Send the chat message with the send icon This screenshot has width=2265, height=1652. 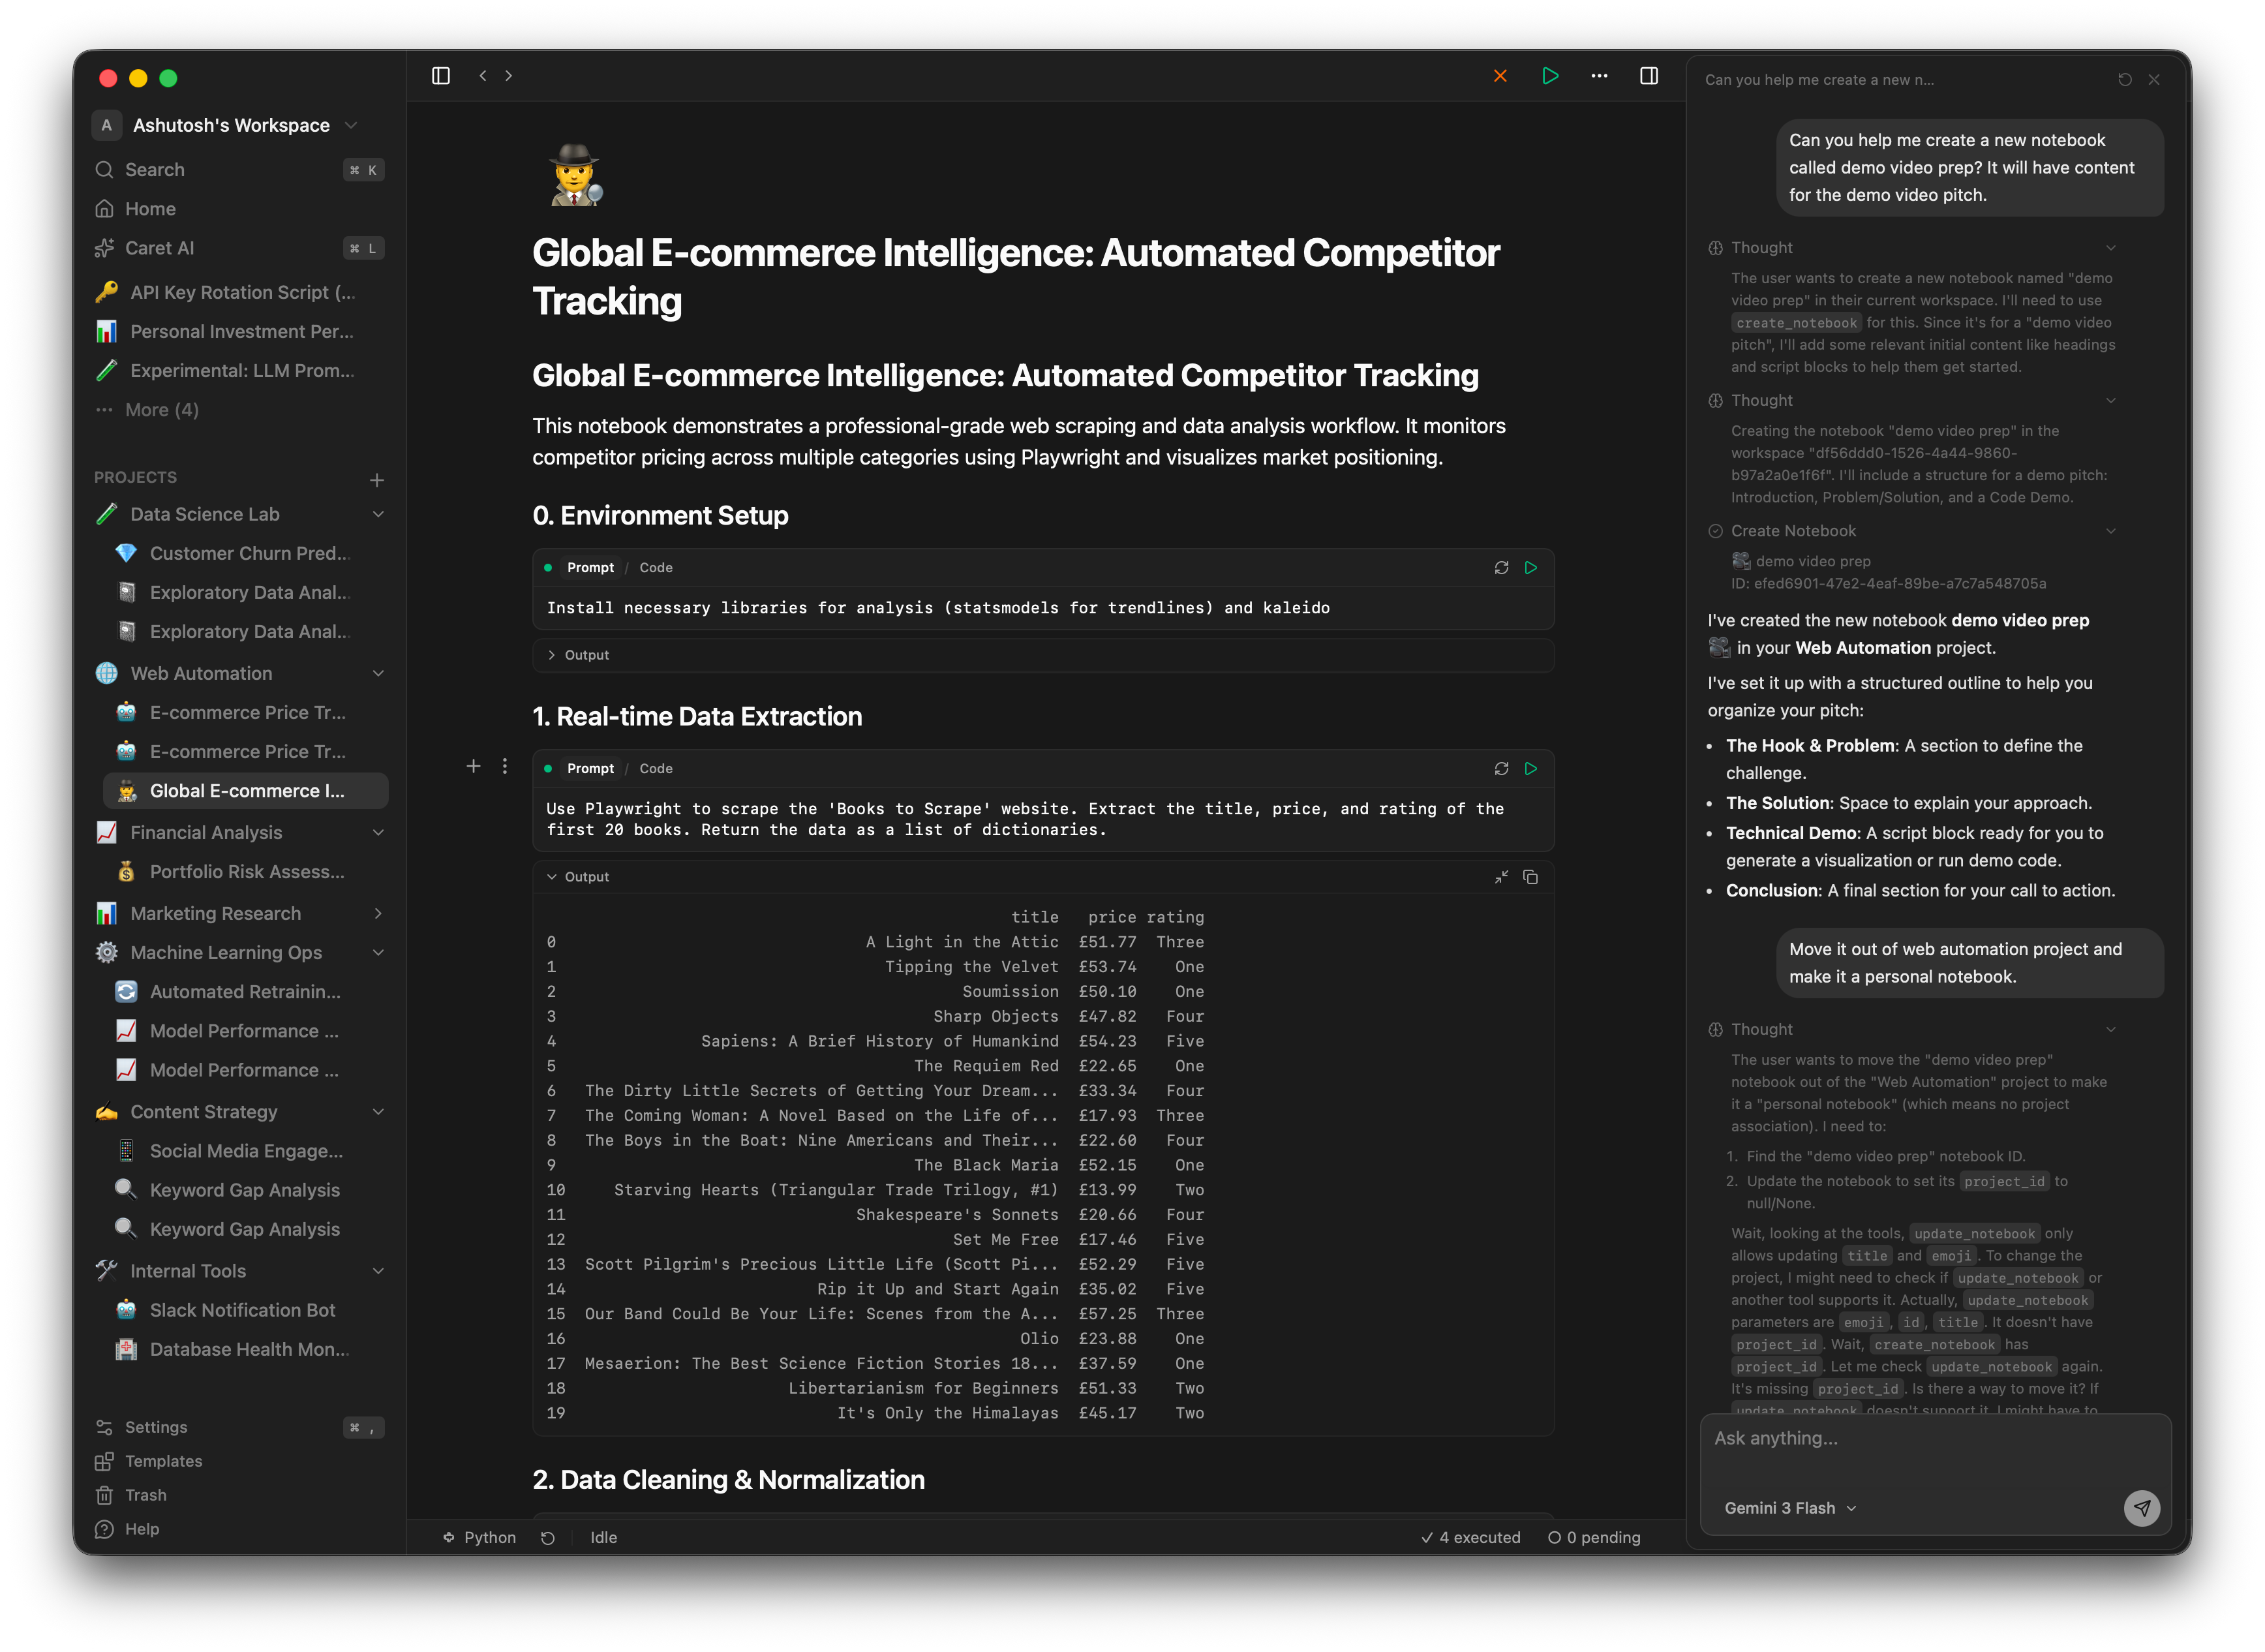click(2142, 1508)
